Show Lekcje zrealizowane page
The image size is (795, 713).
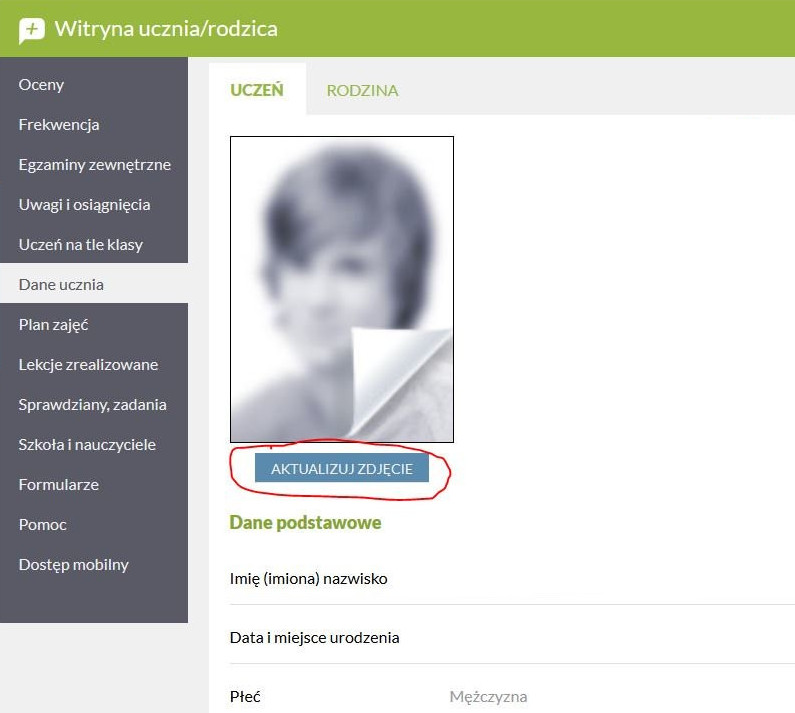94,365
